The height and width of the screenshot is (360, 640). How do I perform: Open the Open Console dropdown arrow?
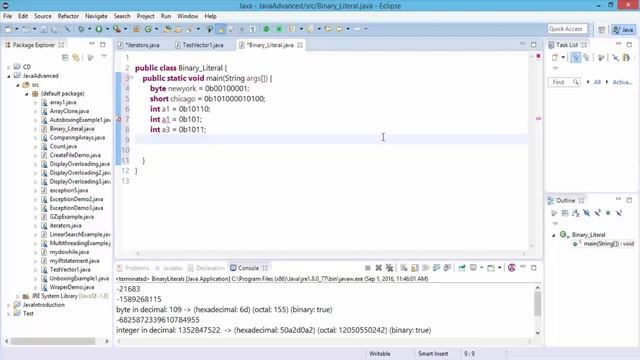tap(499, 268)
